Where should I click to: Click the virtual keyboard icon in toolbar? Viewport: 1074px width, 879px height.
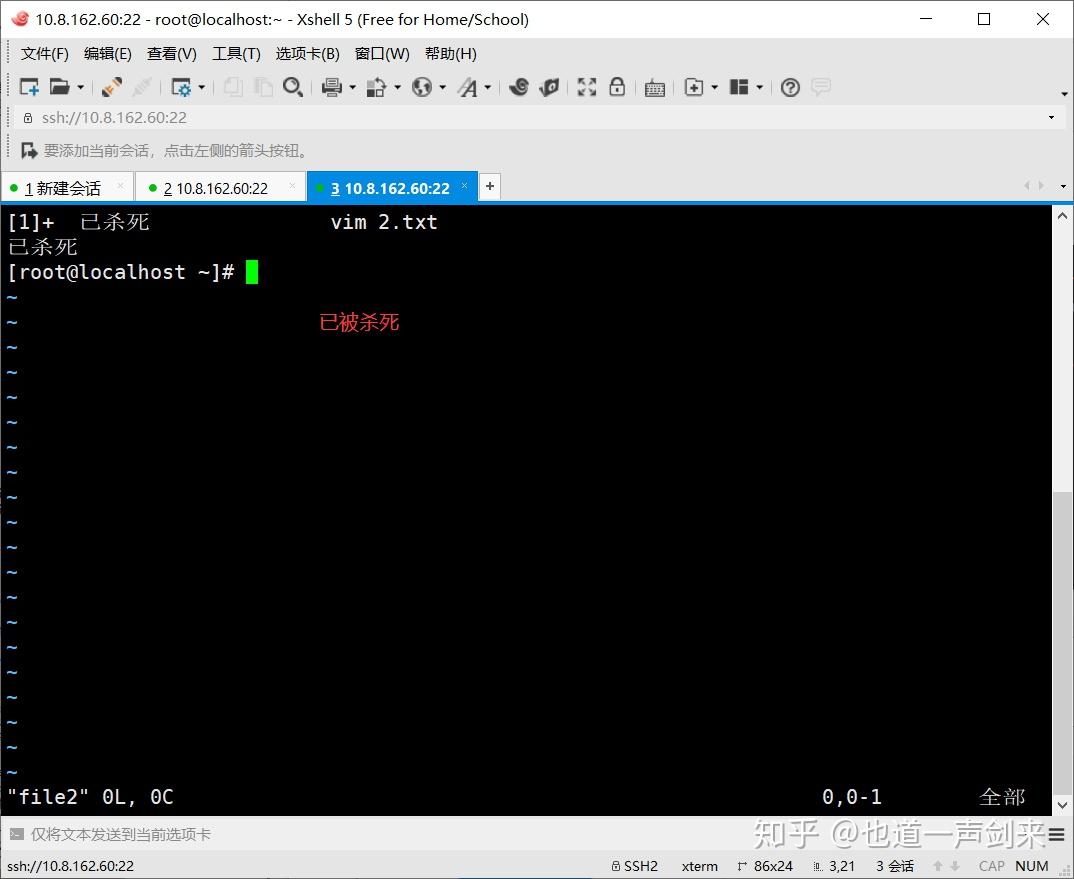pos(655,88)
